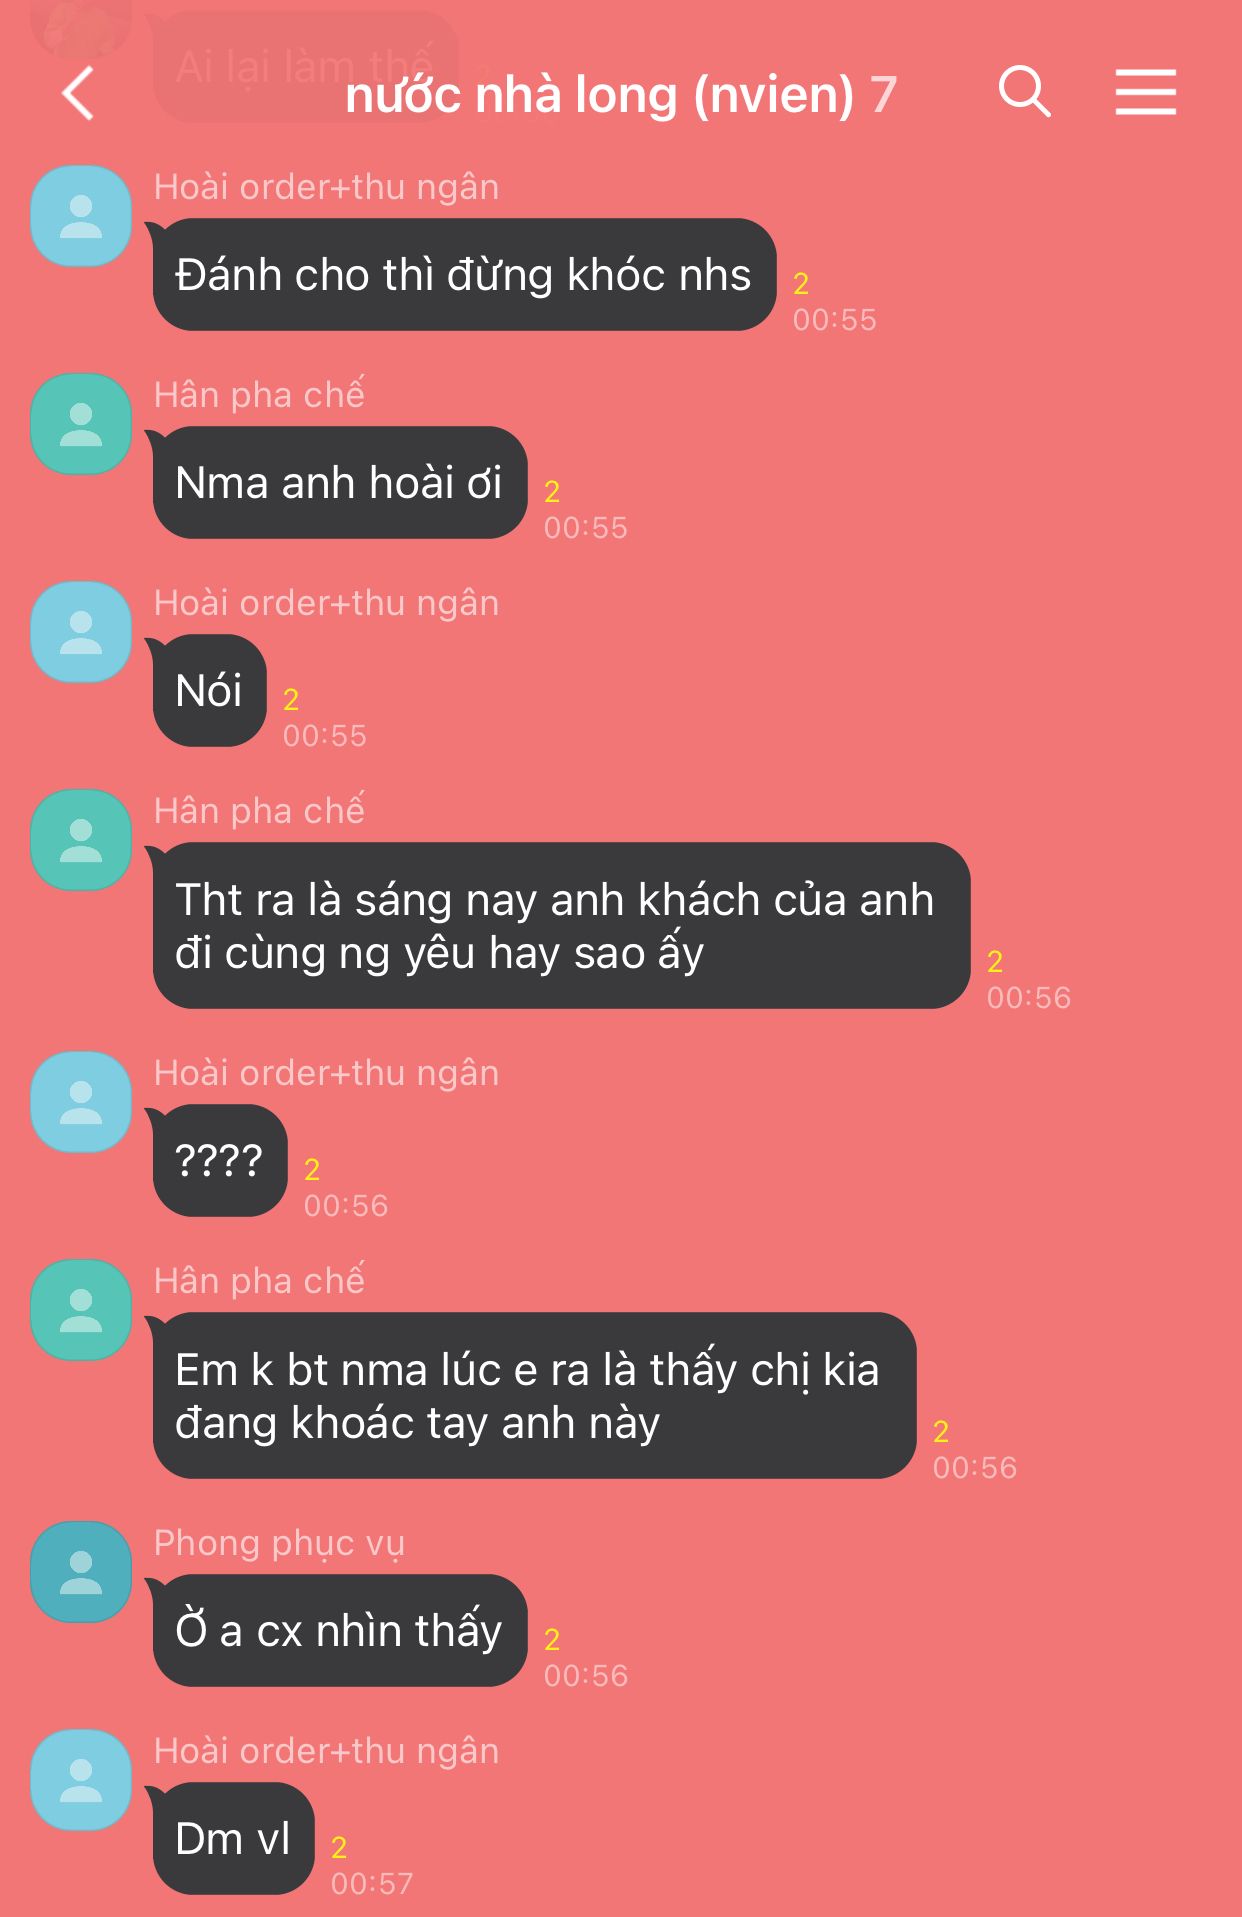Open the hamburger menu icon

click(1146, 92)
